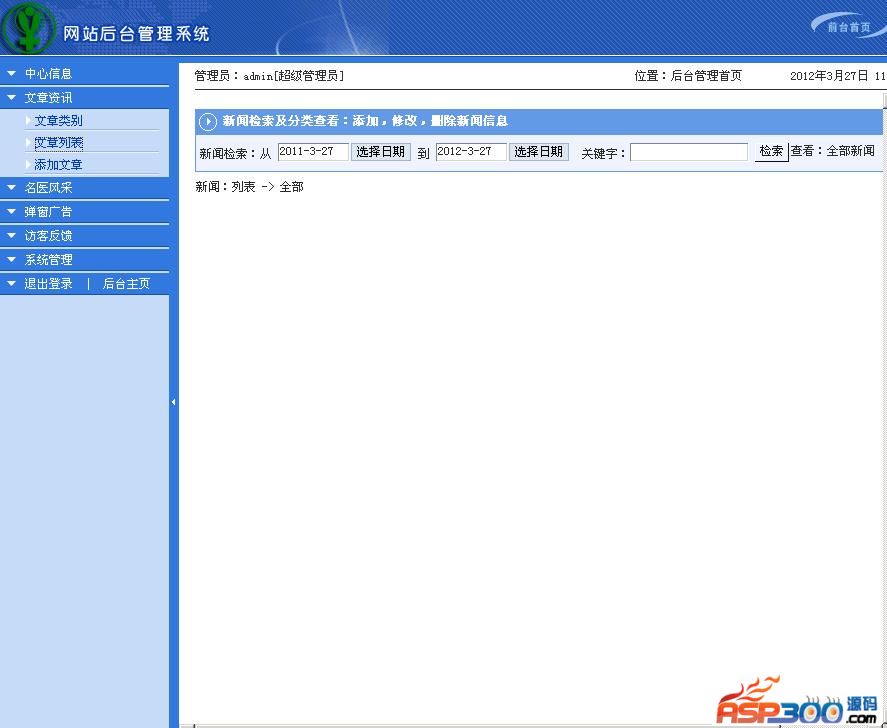The width and height of the screenshot is (887, 728).
Task: Click the 关键字 keyword input box
Action: (689, 152)
